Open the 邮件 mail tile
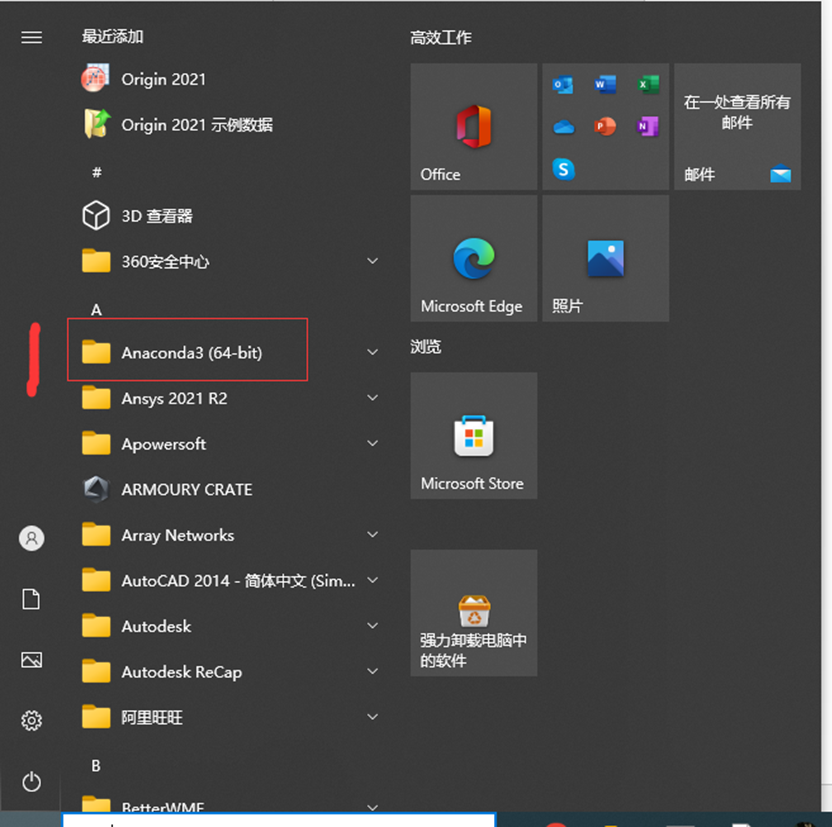The height and width of the screenshot is (827, 832). tap(737, 126)
